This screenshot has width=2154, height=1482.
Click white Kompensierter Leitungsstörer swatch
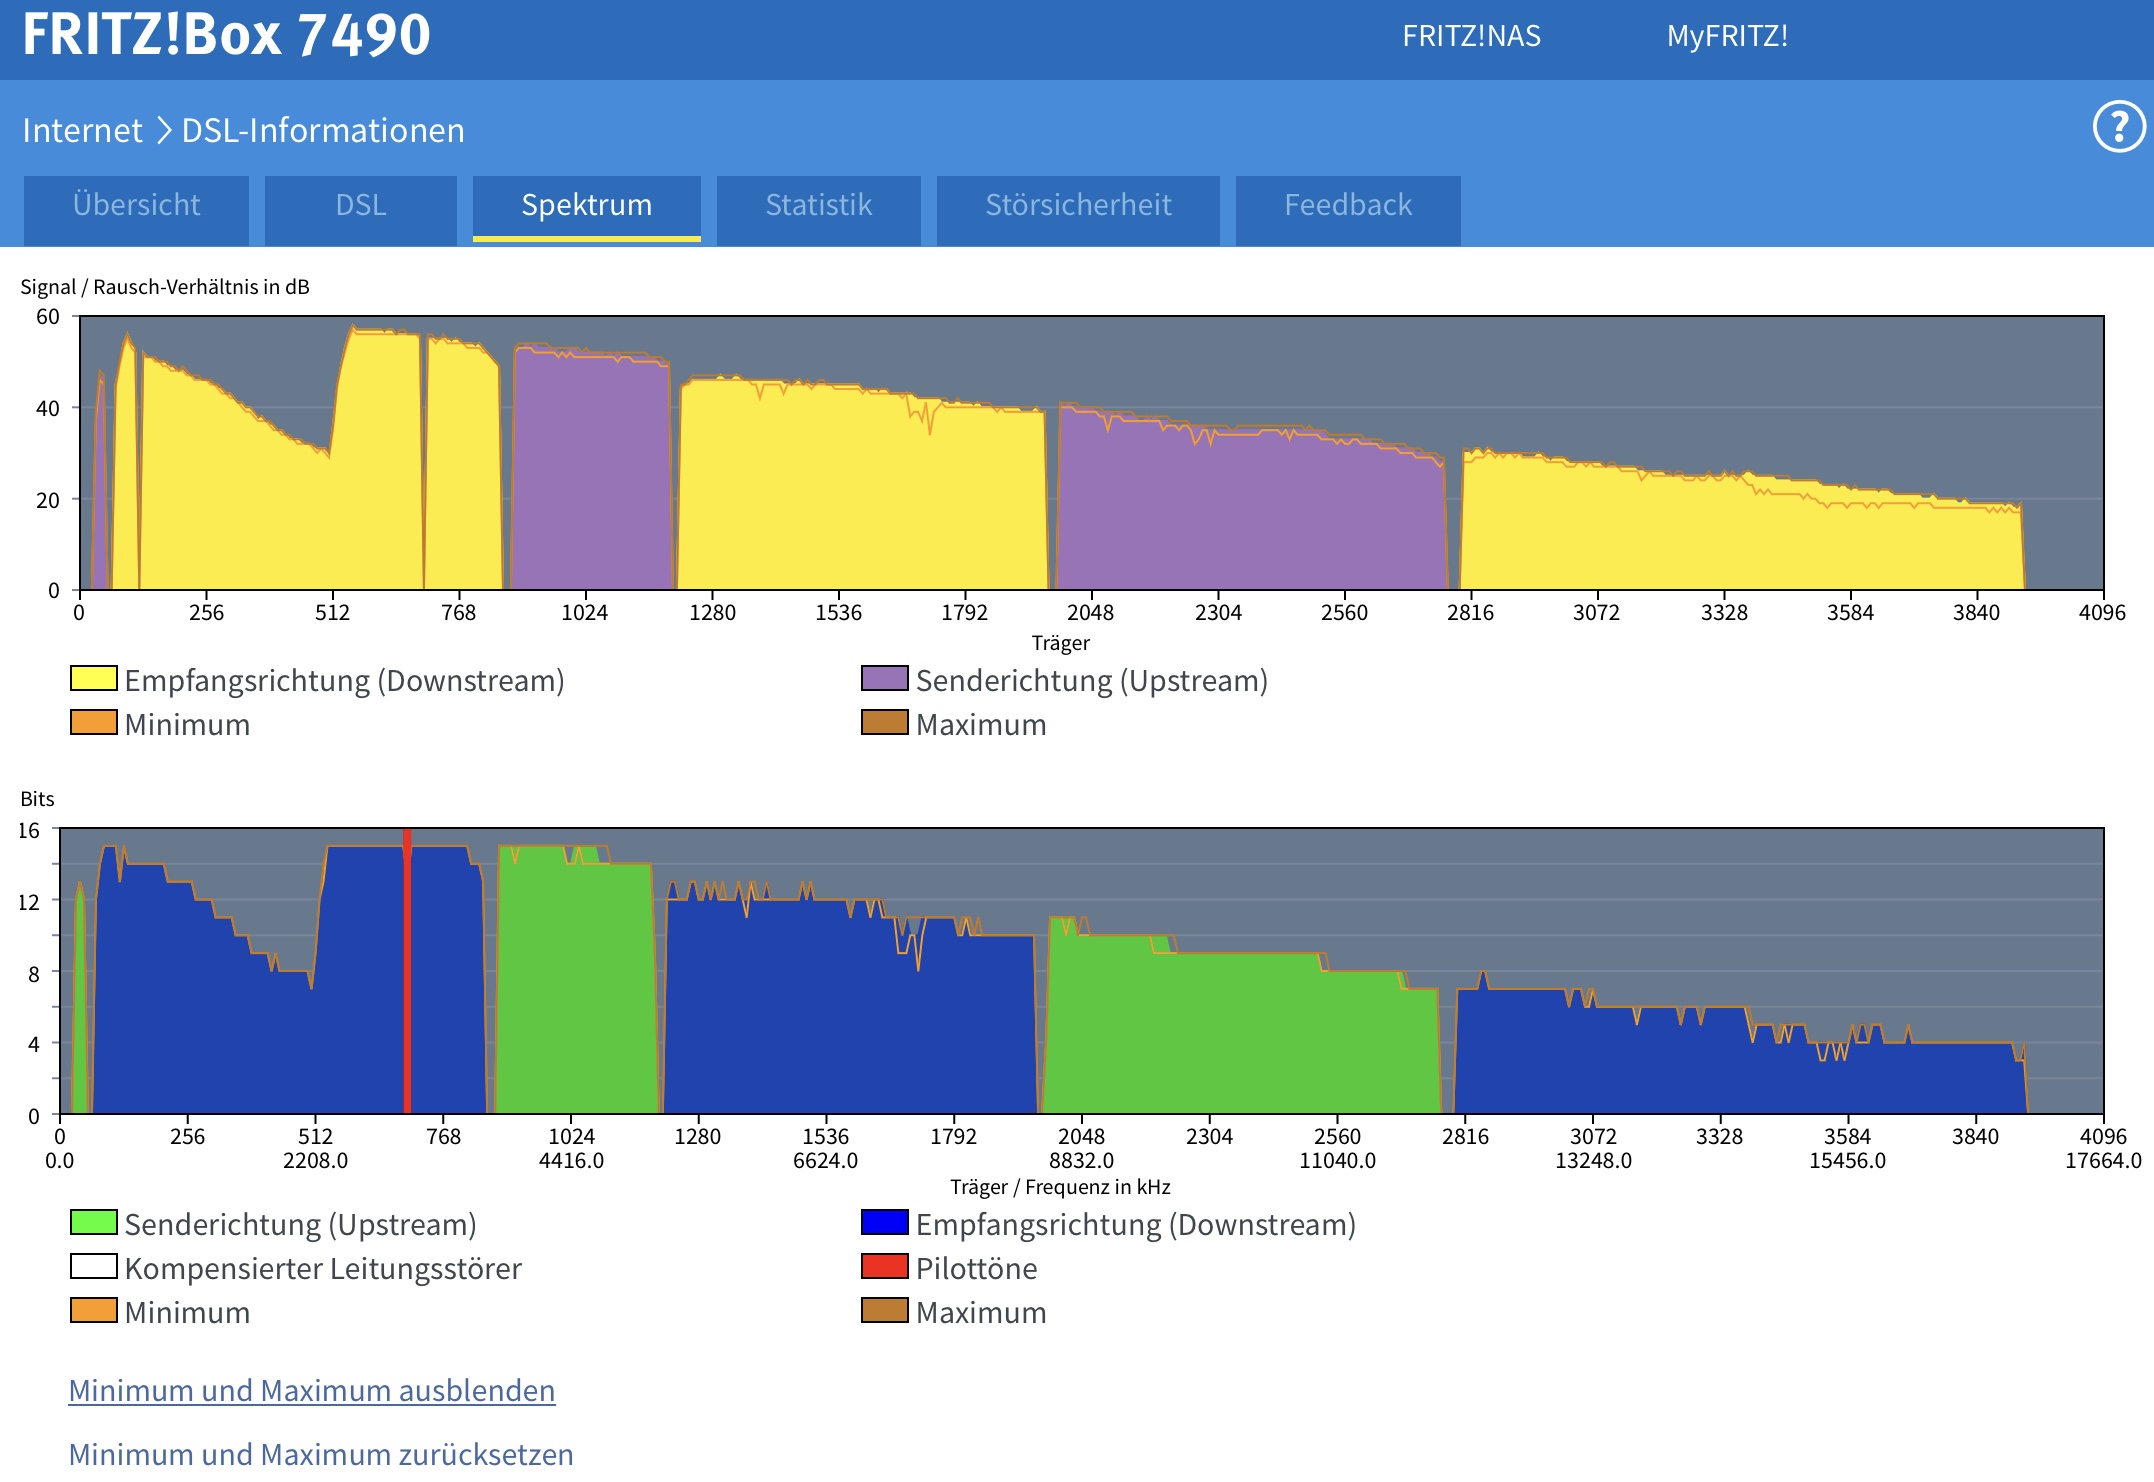tap(93, 1267)
